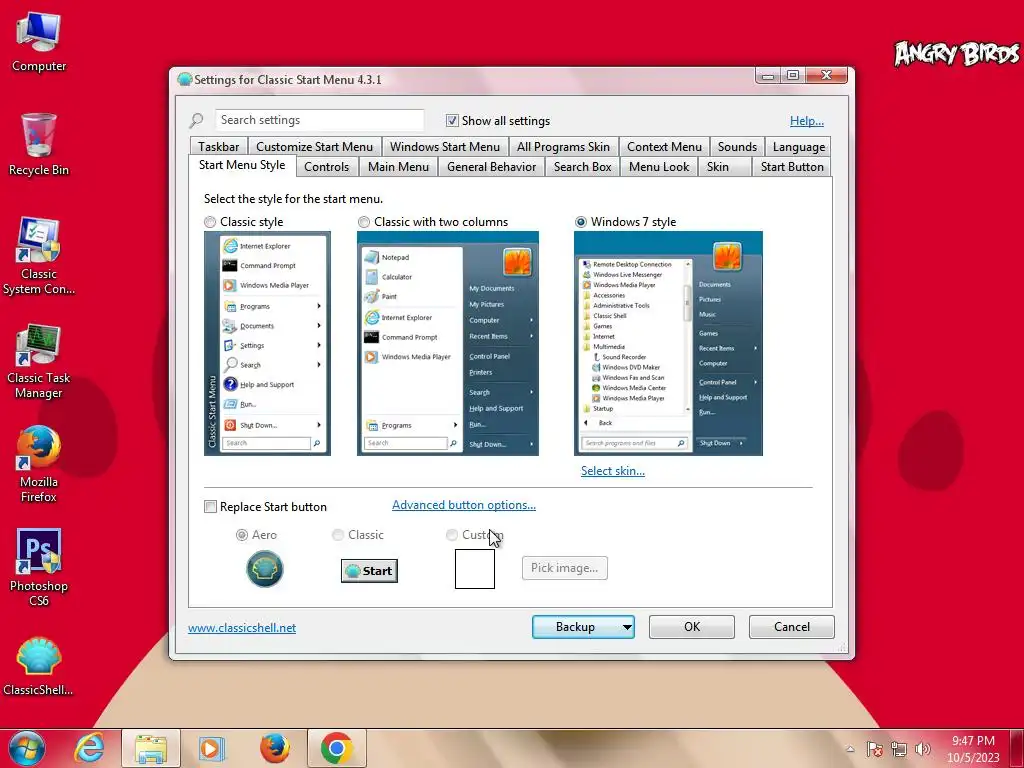The width and height of the screenshot is (1024, 768).
Task: Switch to Google Chrome in the taskbar
Action: [336, 748]
